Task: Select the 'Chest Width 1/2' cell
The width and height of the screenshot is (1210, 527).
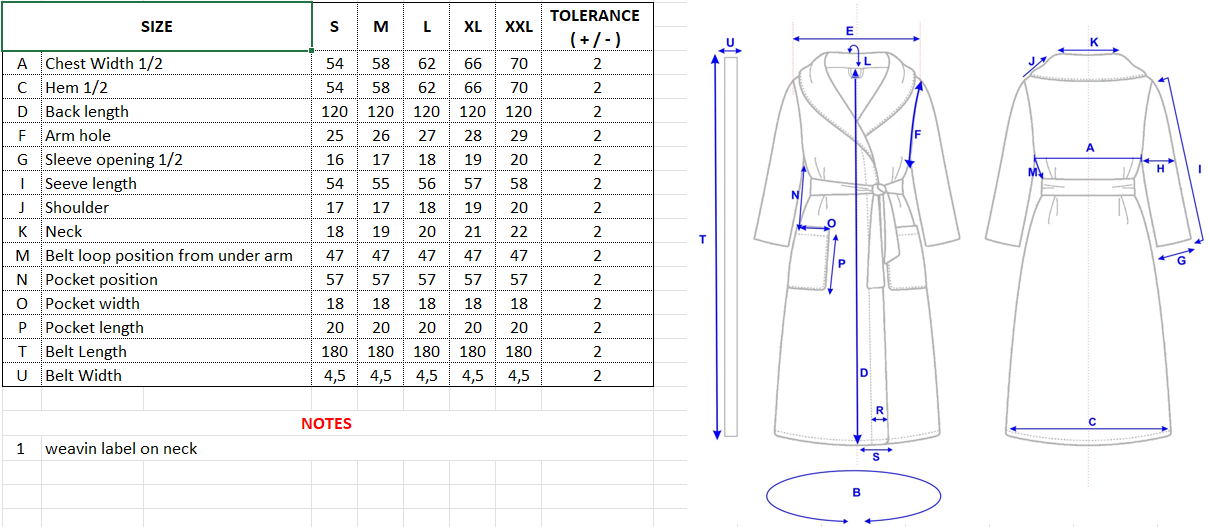Action: click(x=177, y=63)
